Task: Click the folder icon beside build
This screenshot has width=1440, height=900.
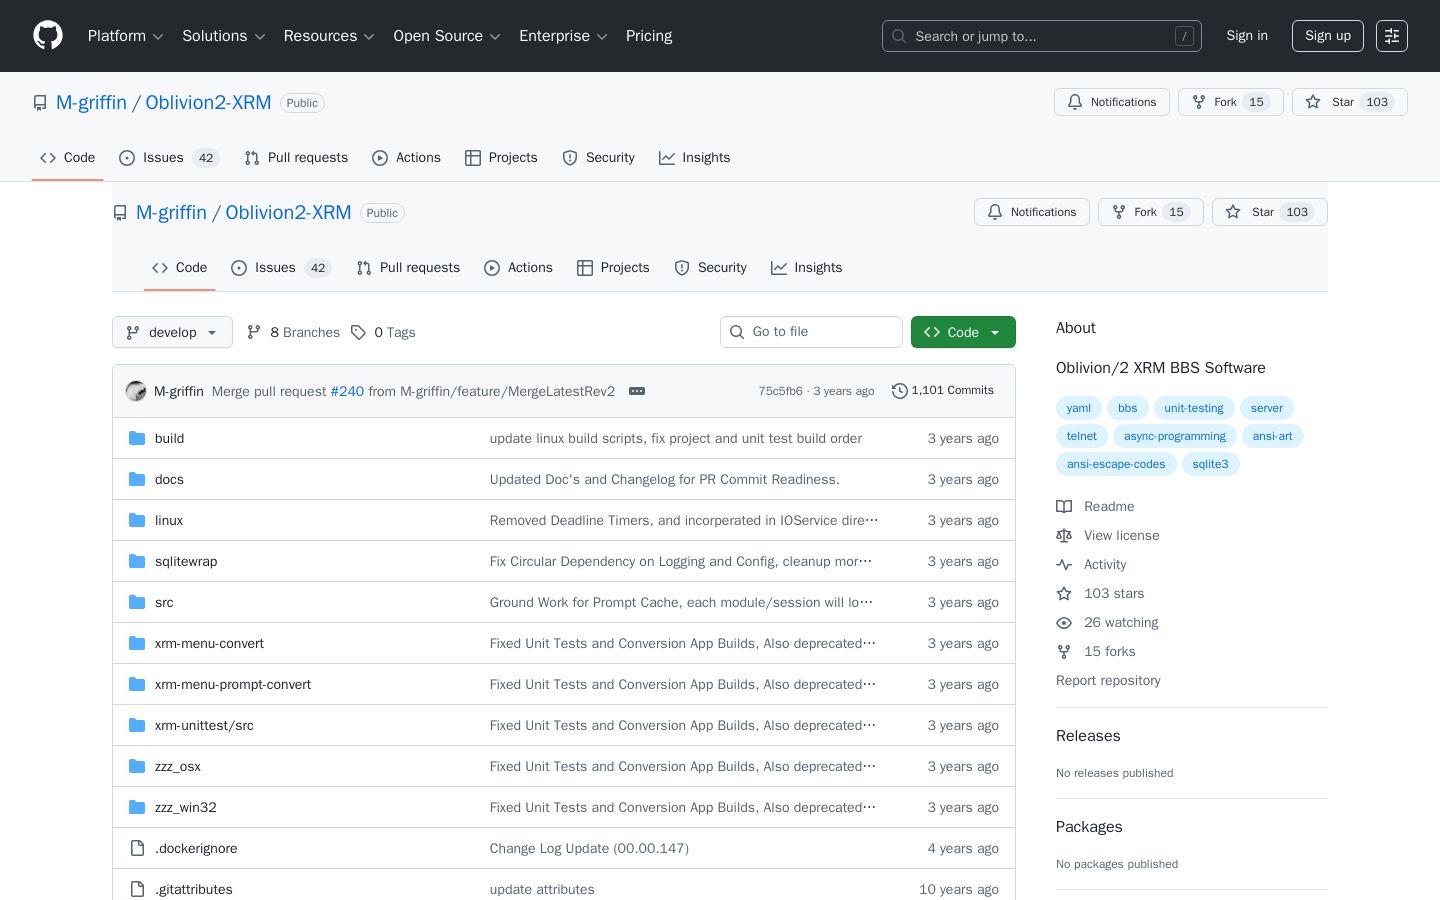Action: coord(137,438)
